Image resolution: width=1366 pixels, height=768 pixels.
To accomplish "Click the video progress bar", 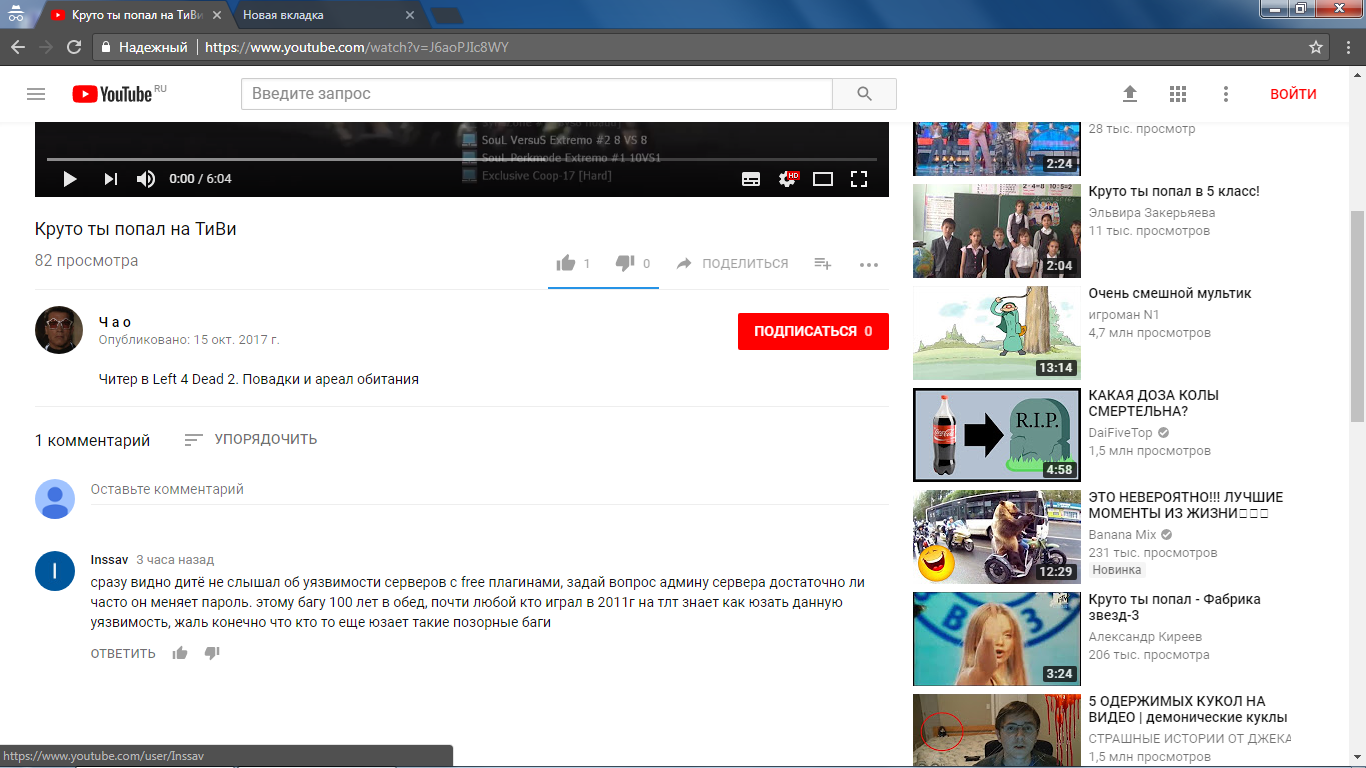I will click(x=460, y=159).
